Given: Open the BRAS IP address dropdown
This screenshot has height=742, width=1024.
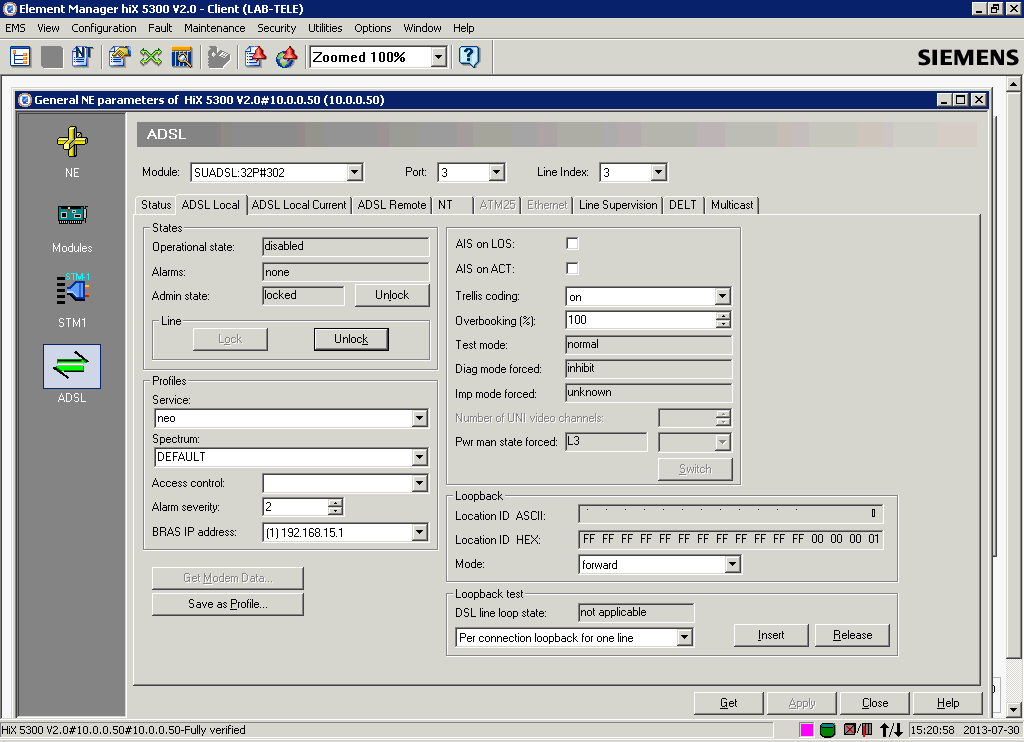Looking at the screenshot, I should (x=419, y=532).
